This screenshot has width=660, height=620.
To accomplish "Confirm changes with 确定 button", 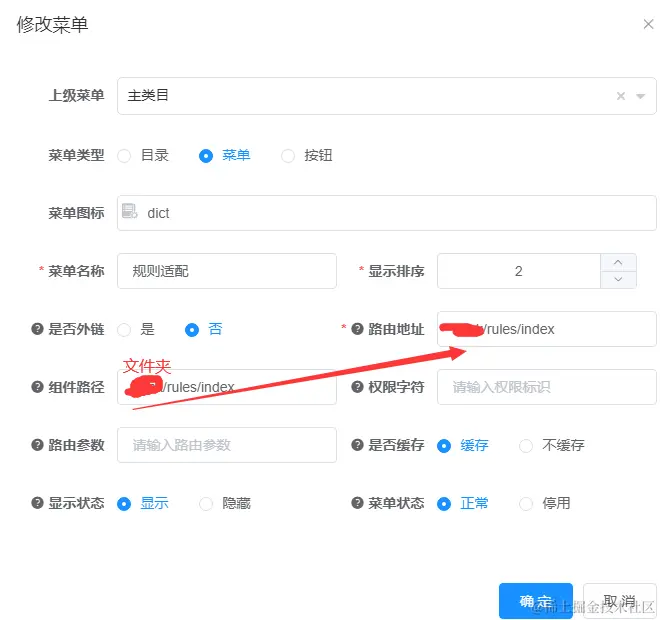I will (x=536, y=601).
